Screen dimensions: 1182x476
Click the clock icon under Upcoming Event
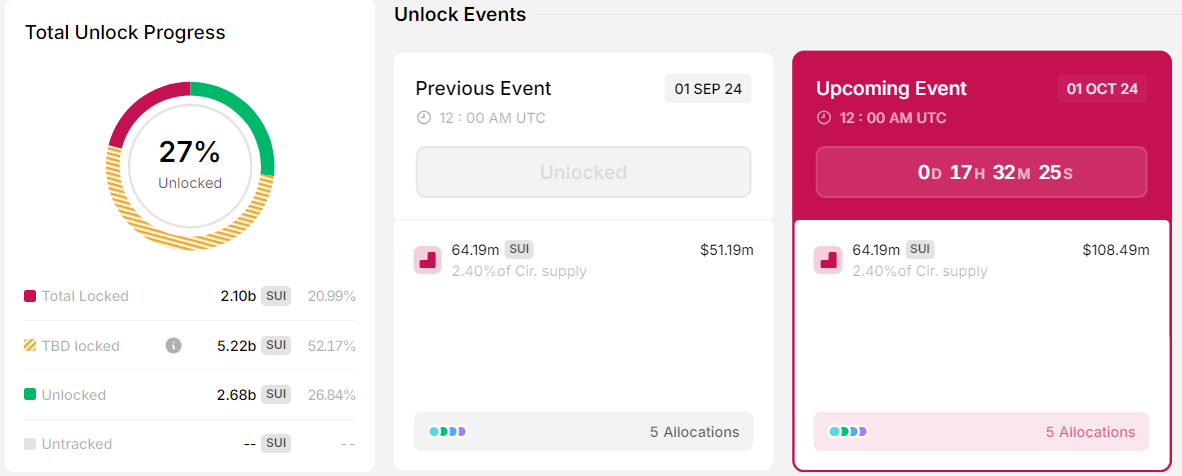824,118
